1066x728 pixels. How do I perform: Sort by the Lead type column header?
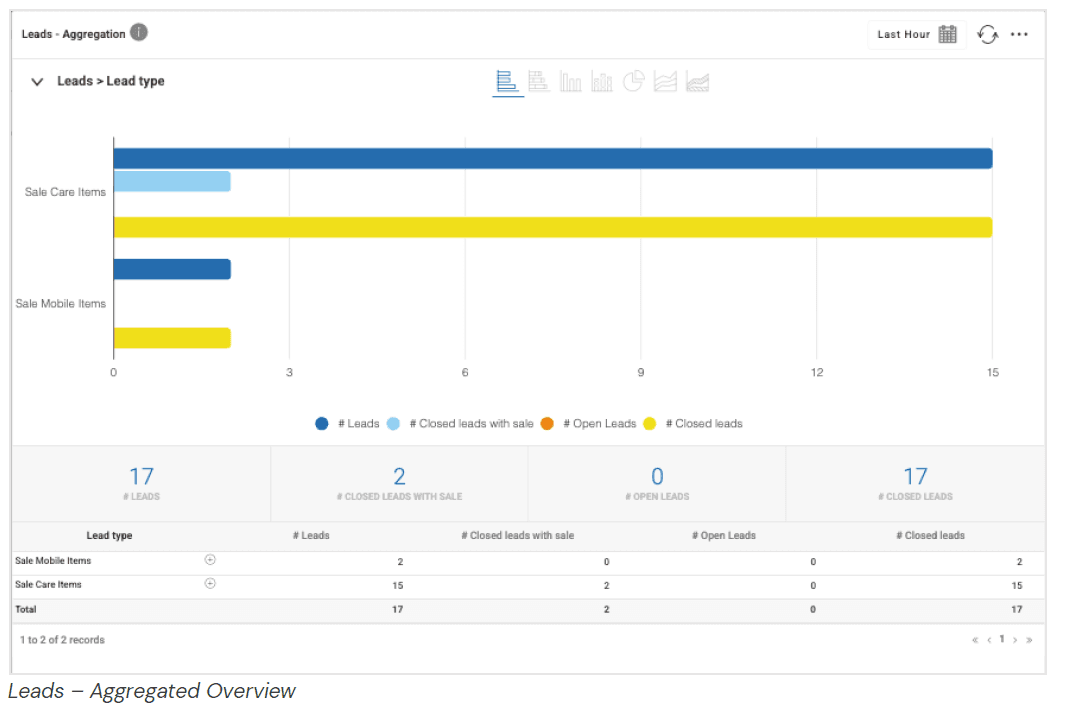pos(109,536)
